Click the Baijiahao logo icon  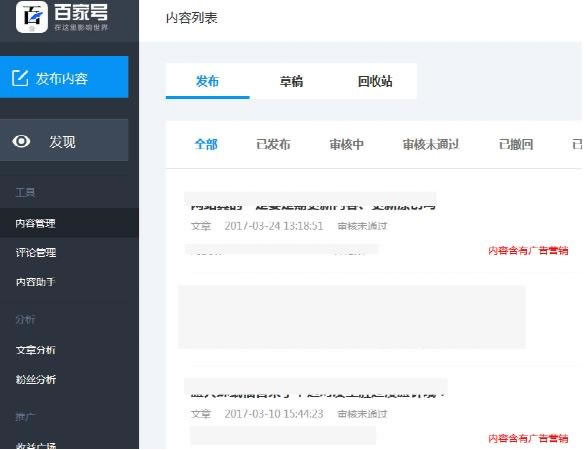tap(32, 17)
